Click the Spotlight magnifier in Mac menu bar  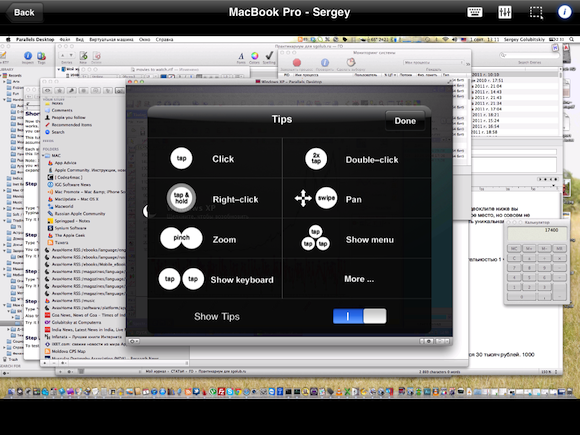coord(571,39)
